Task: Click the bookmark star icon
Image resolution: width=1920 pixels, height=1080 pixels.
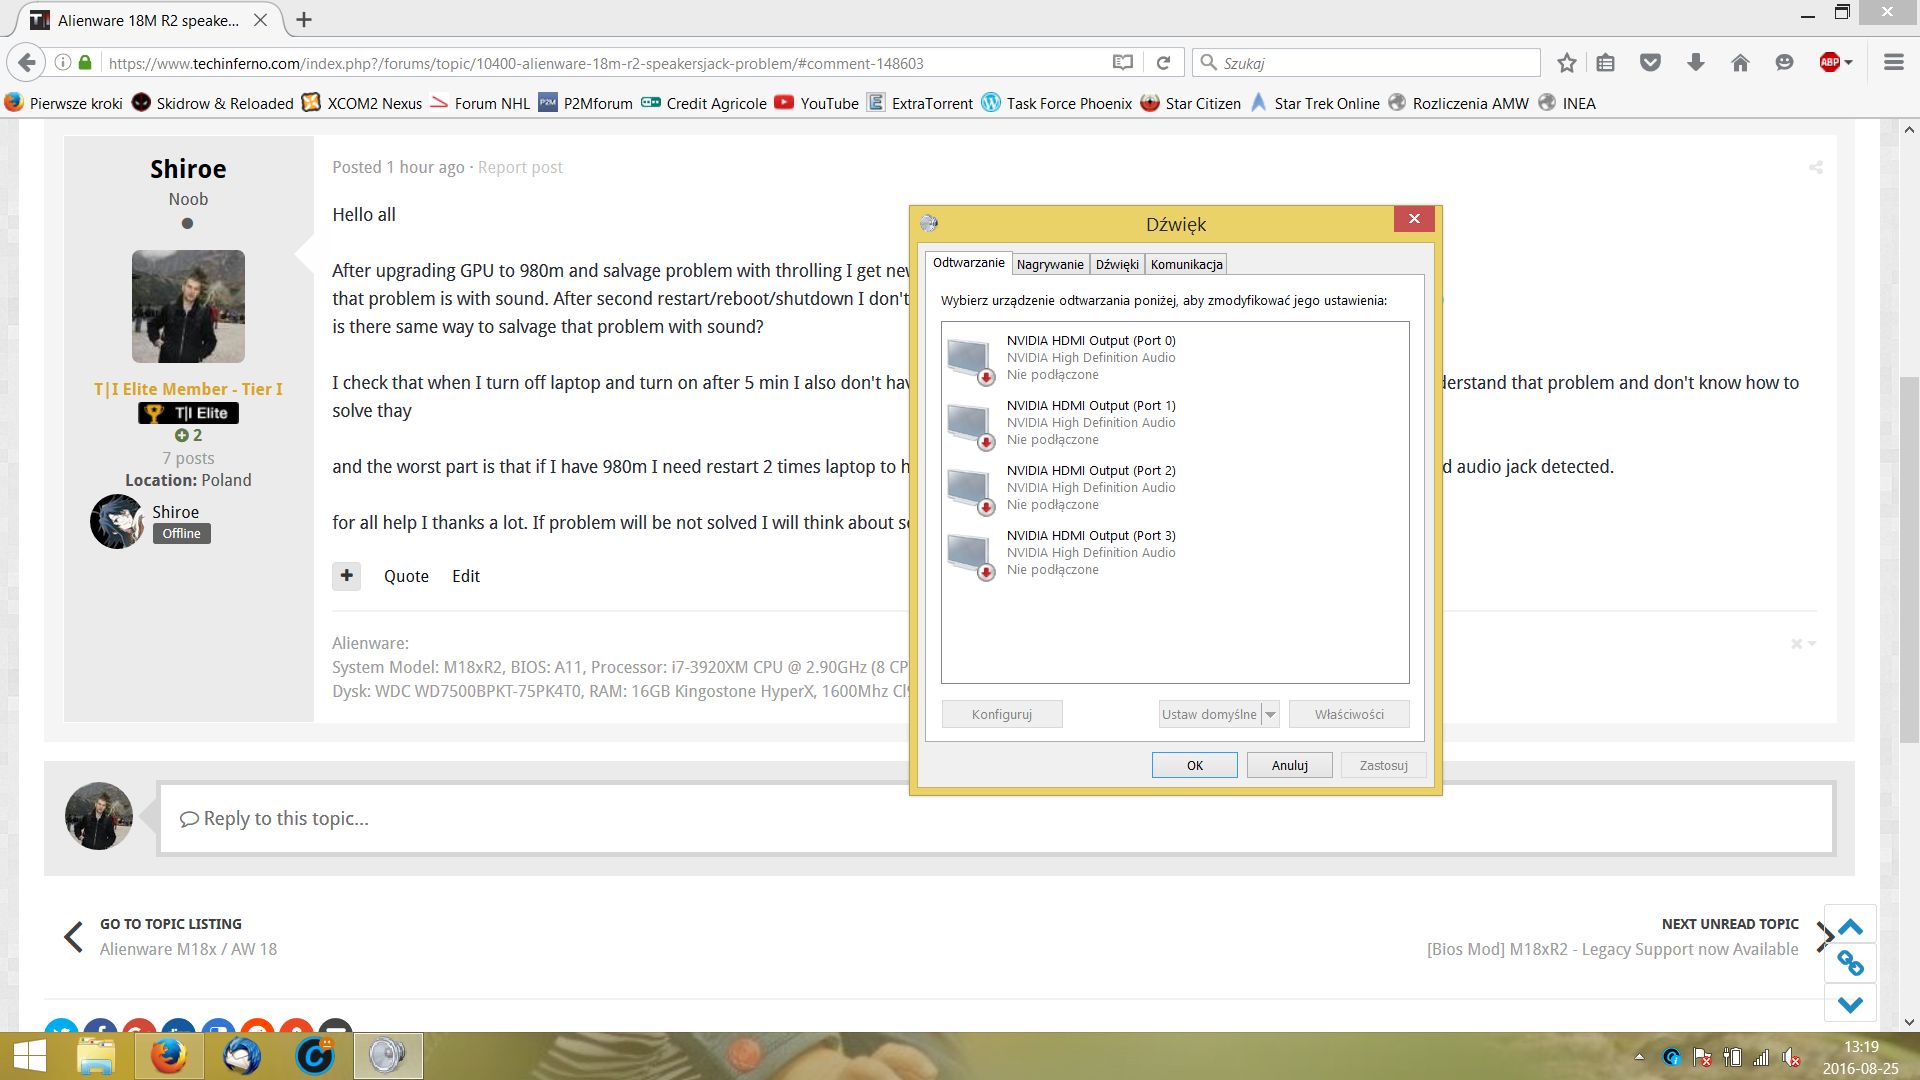Action: tap(1567, 63)
